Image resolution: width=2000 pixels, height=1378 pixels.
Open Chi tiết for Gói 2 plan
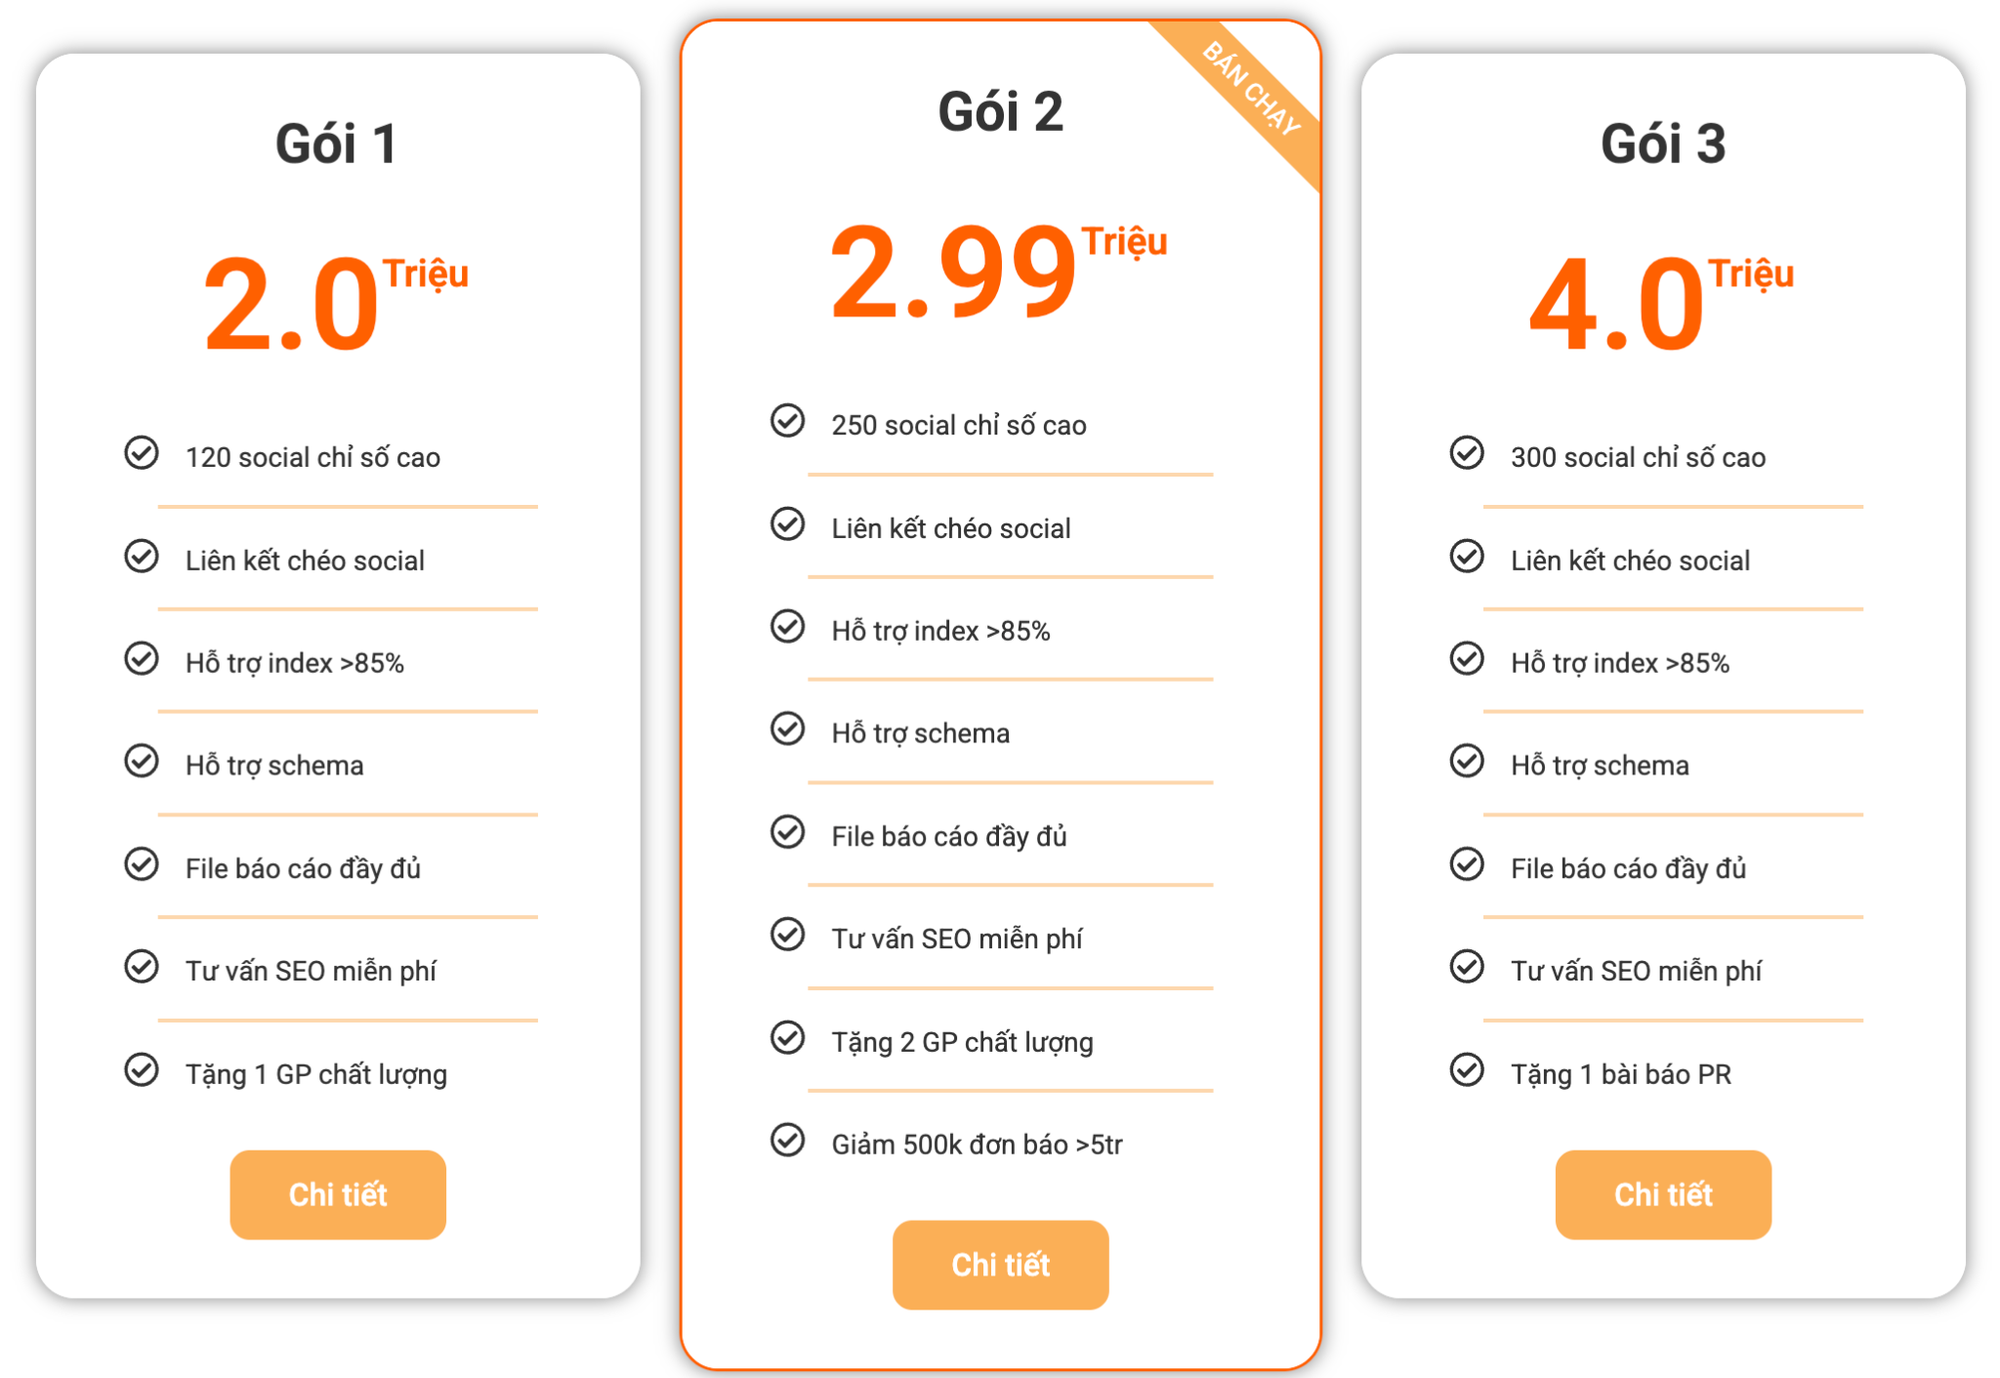pos(1000,1264)
